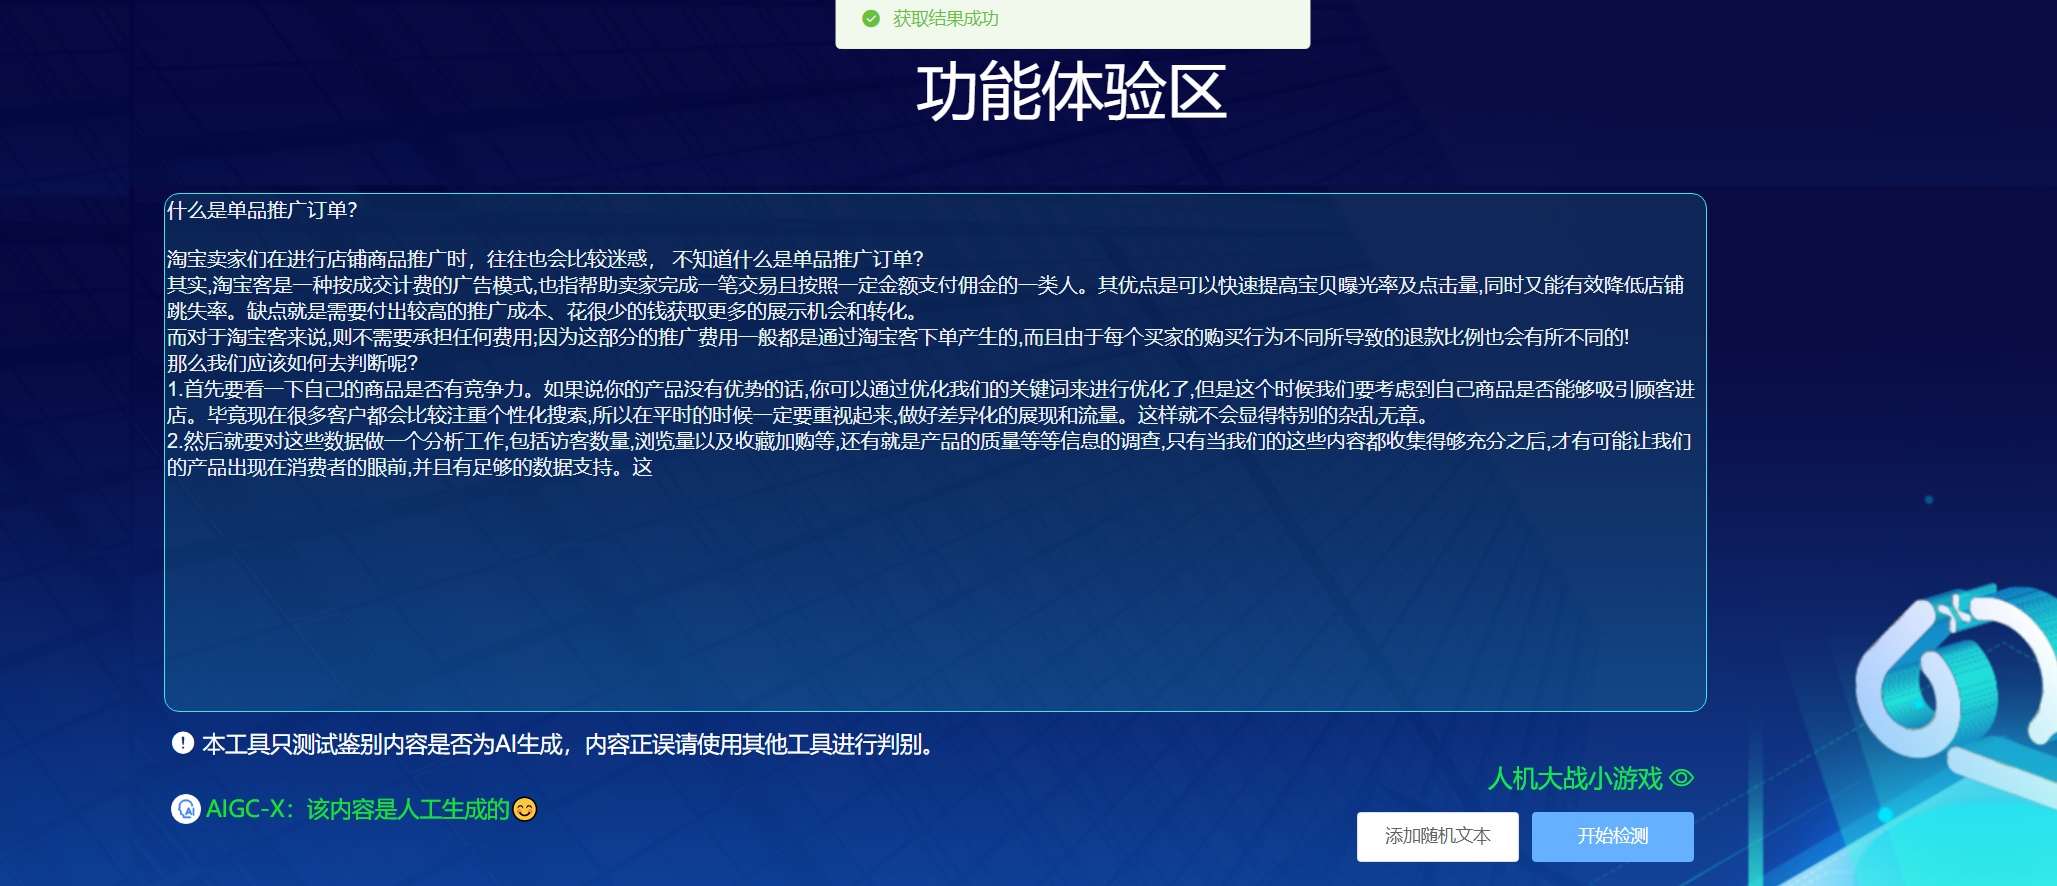Click the 开始检测 button
The image size is (2057, 886).
tap(1612, 836)
